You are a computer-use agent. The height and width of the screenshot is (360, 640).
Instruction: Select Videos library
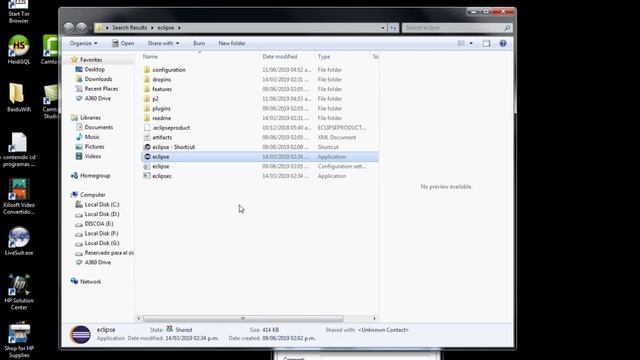(x=93, y=156)
